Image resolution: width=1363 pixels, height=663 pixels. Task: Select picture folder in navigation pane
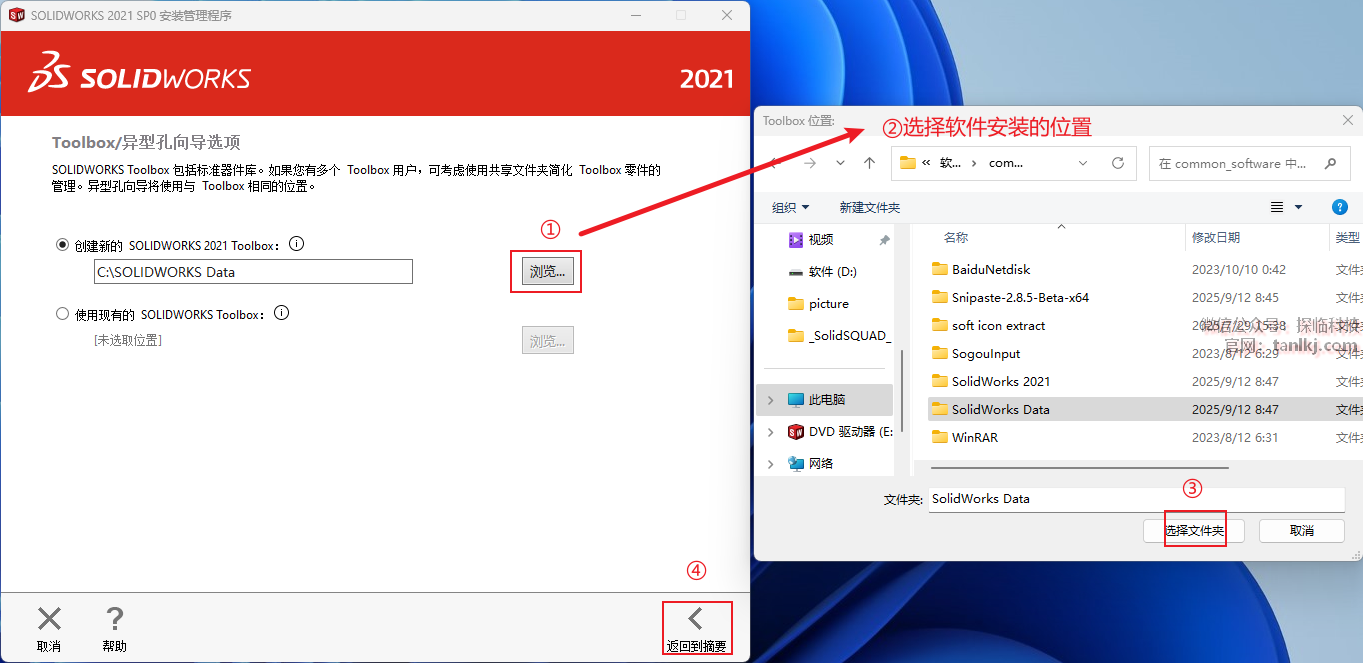(829, 303)
